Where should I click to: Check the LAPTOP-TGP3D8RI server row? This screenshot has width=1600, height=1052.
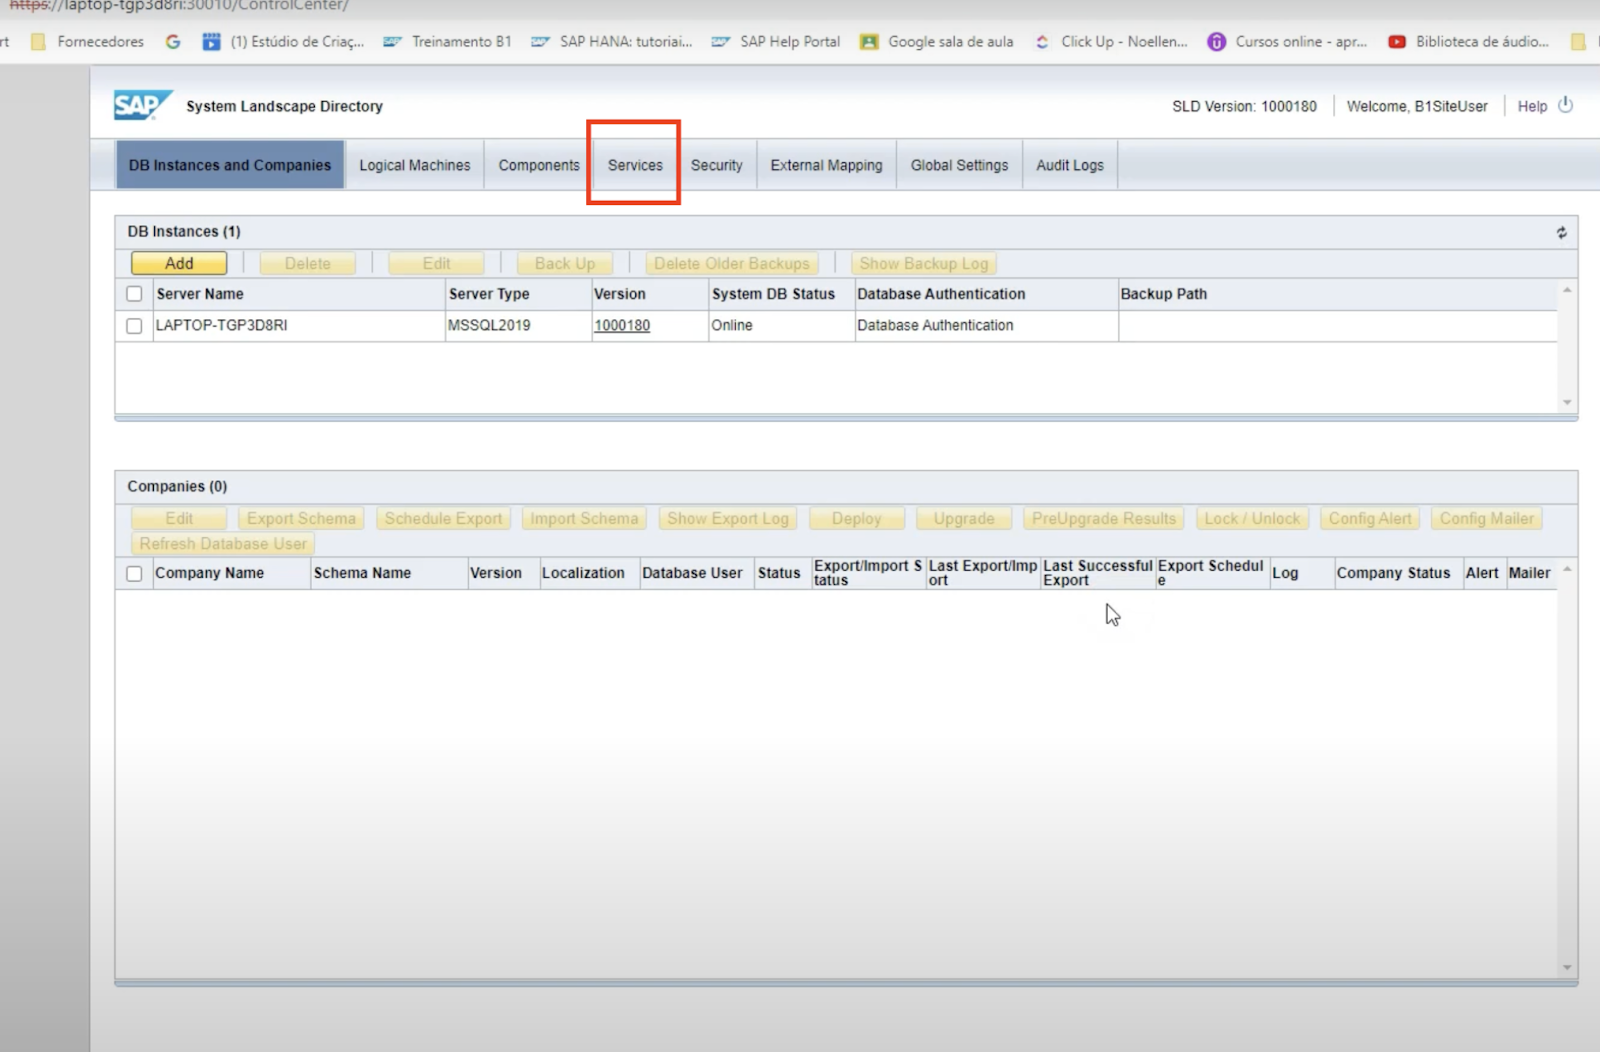click(x=134, y=326)
